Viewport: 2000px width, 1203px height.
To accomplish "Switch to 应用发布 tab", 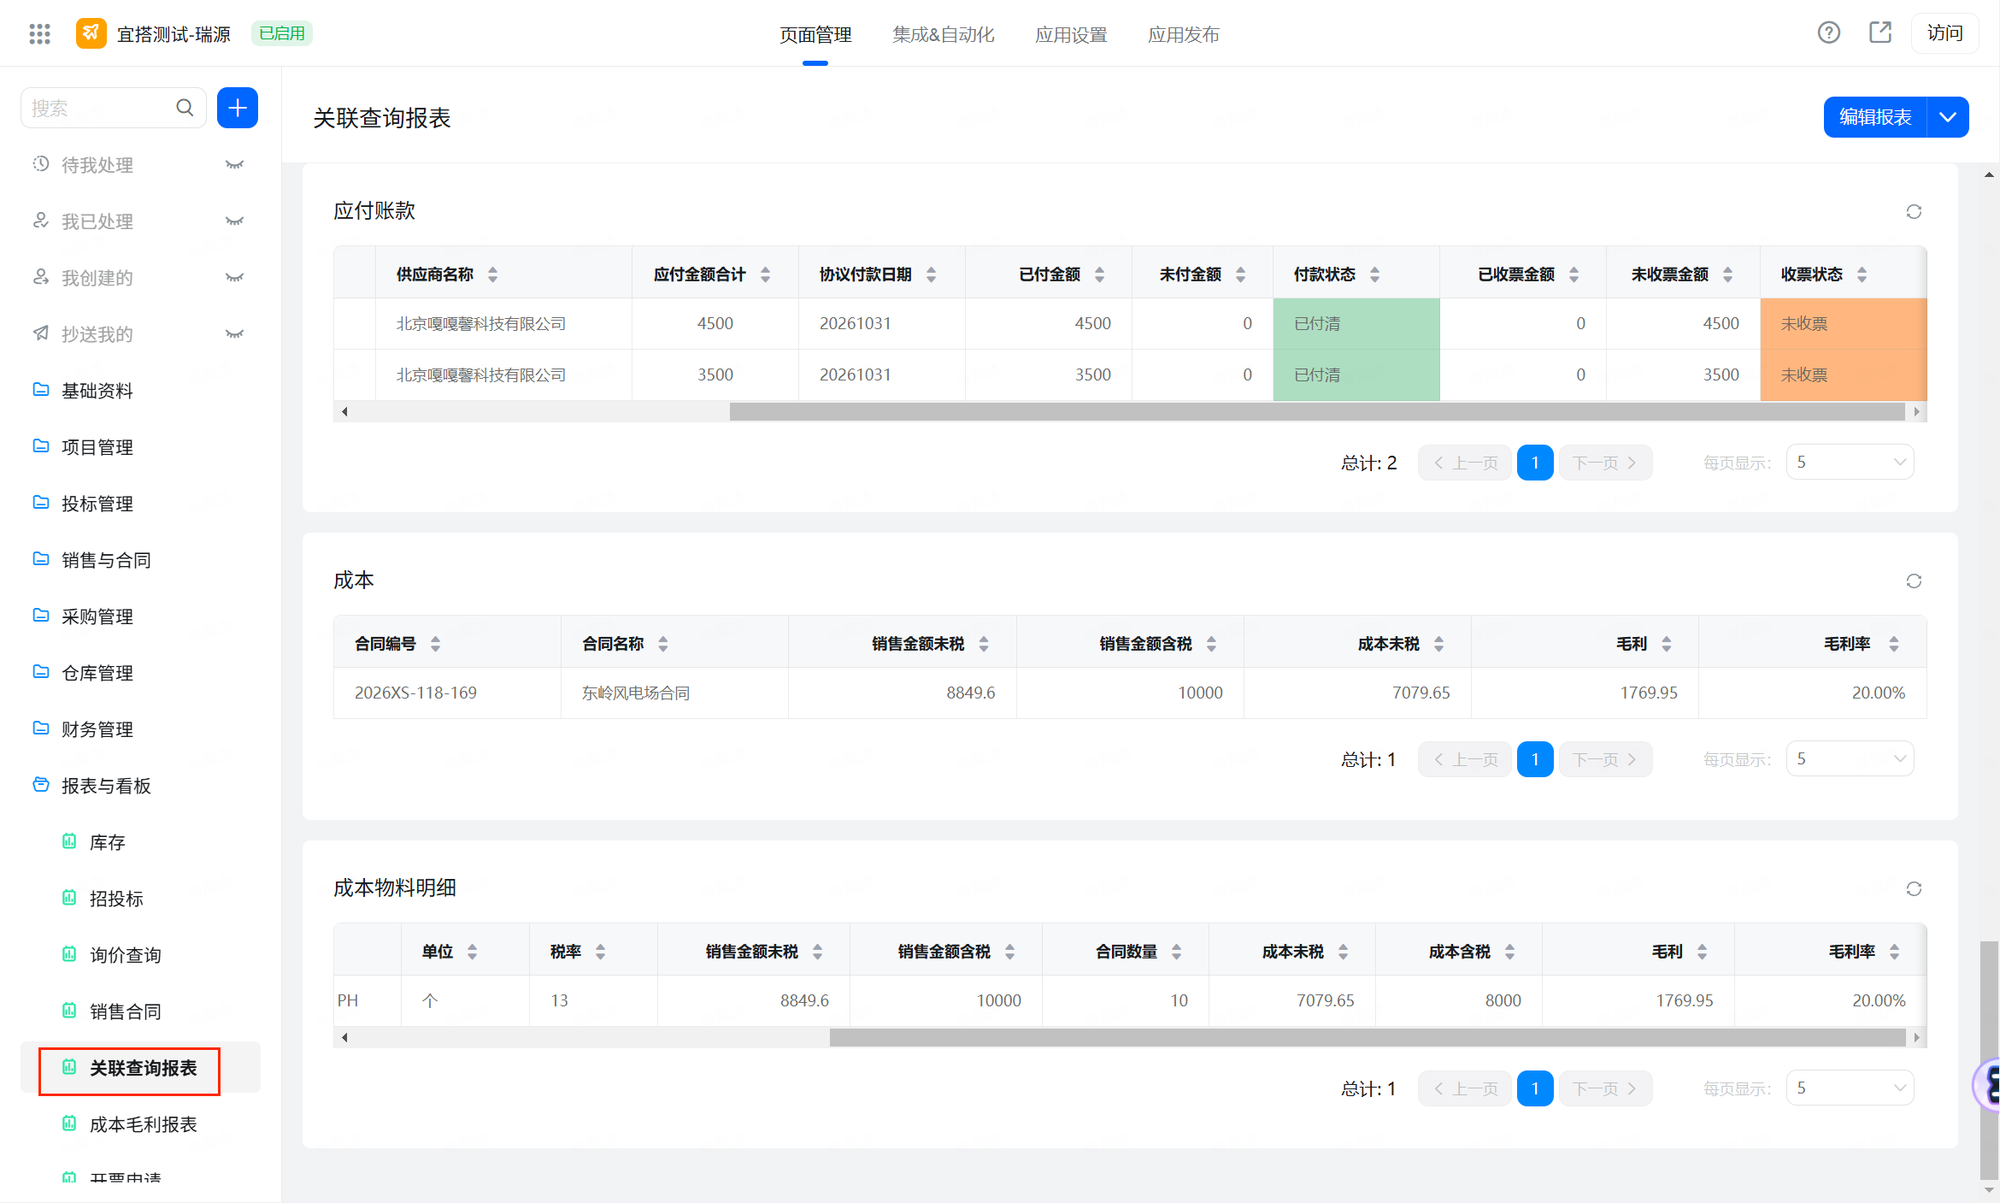I will (x=1183, y=34).
